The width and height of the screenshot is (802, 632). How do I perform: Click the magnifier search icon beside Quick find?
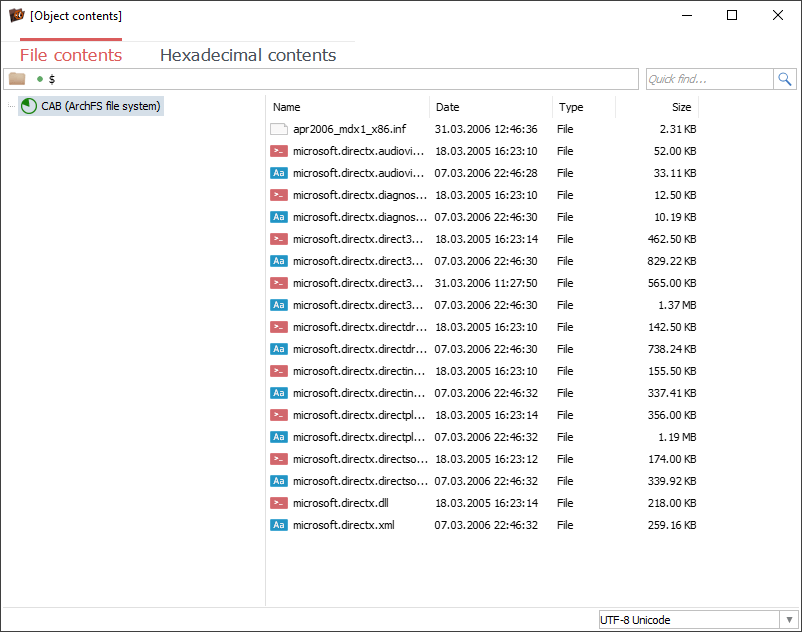pyautogui.click(x=785, y=79)
